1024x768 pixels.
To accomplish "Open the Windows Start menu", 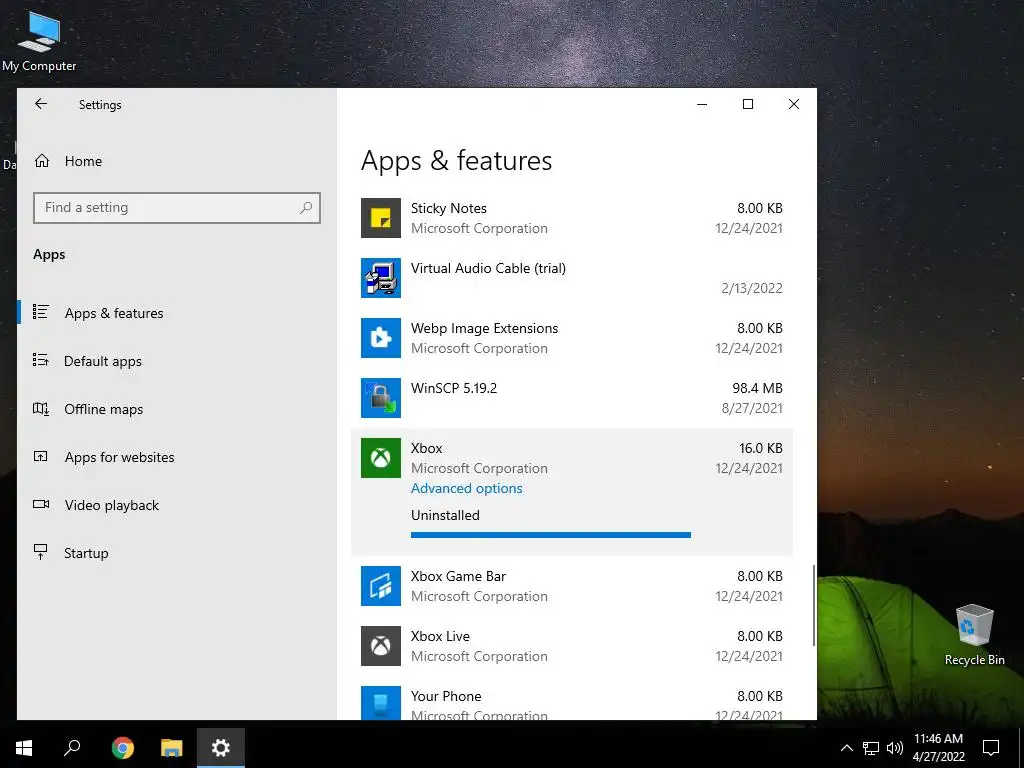I will pos(24,748).
